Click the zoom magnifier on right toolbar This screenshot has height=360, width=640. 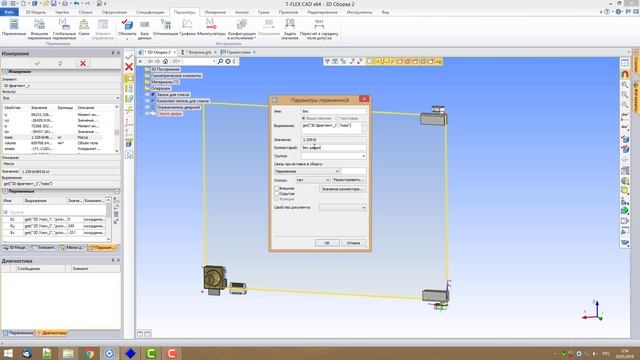point(625,84)
